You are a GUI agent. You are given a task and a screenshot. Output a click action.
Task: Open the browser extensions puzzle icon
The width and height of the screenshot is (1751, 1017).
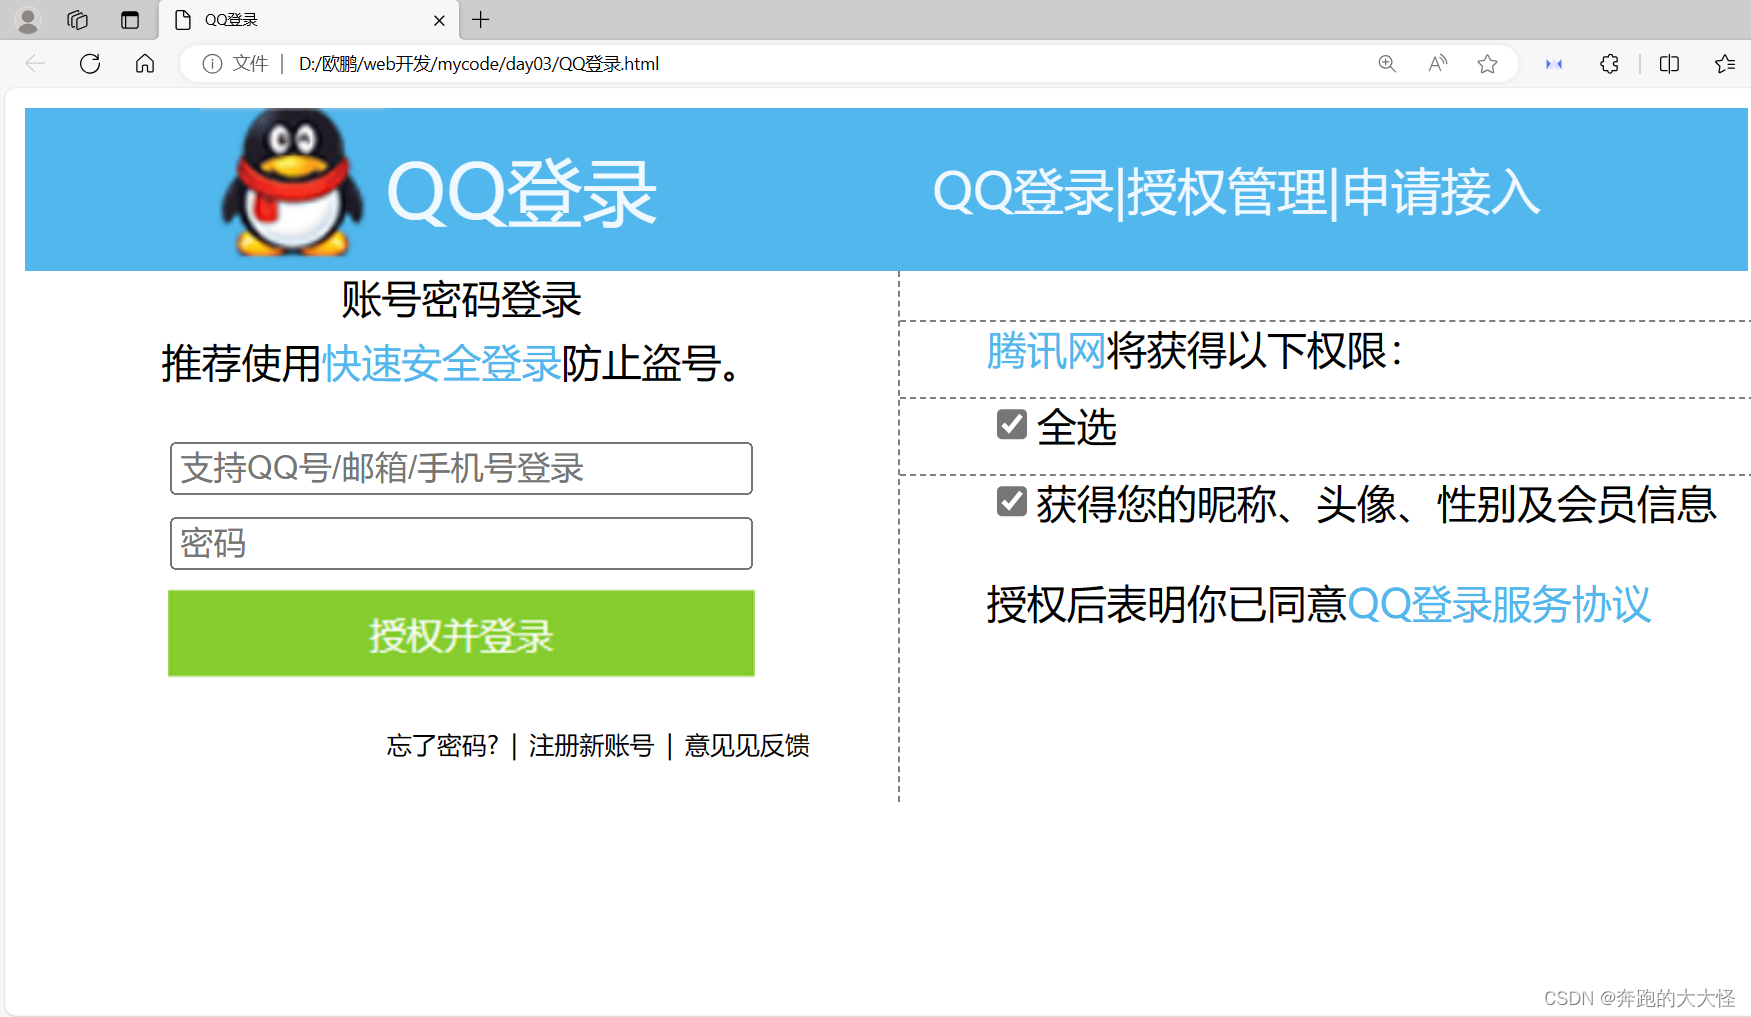point(1609,64)
